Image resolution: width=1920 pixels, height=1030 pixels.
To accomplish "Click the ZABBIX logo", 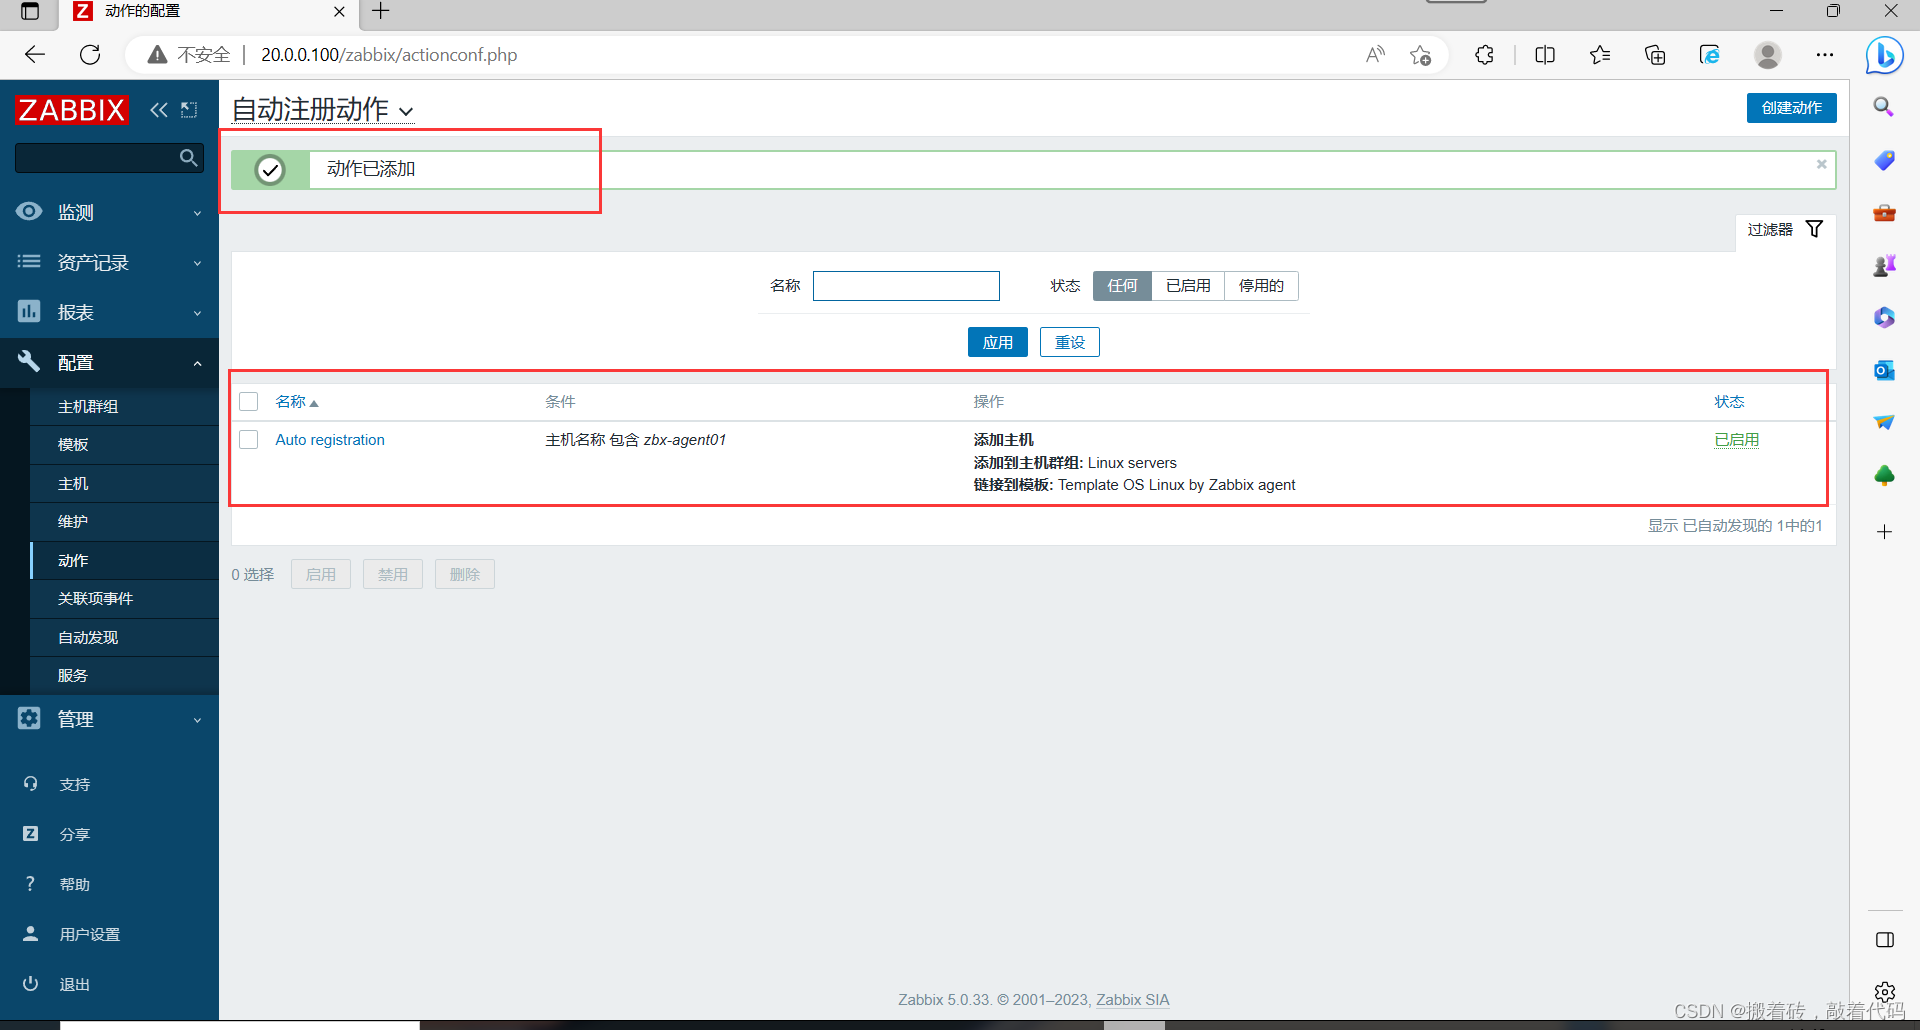I will tap(72, 110).
